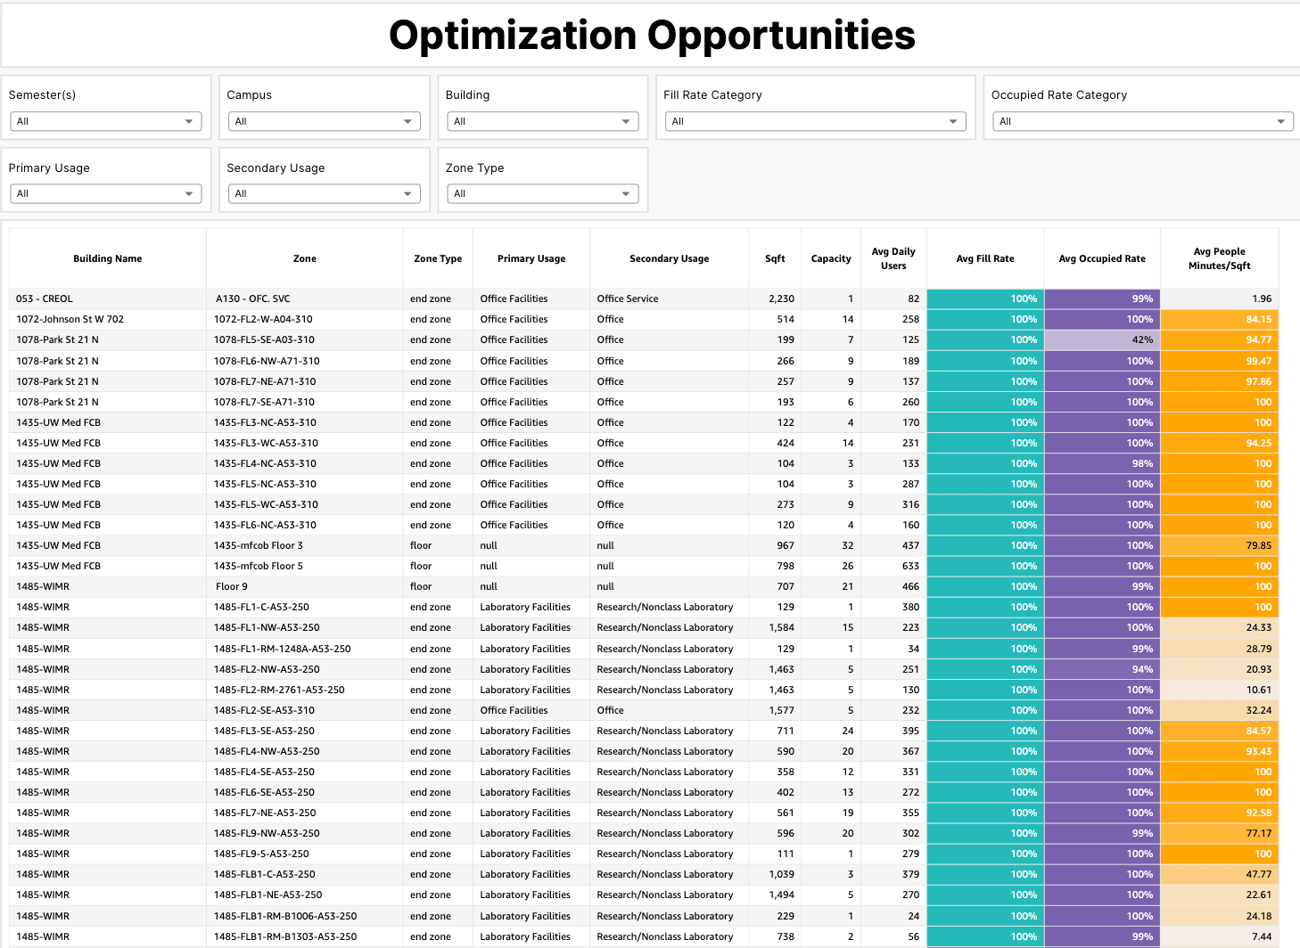Open the Campus filter dropdown
The height and width of the screenshot is (948, 1300).
click(x=323, y=120)
